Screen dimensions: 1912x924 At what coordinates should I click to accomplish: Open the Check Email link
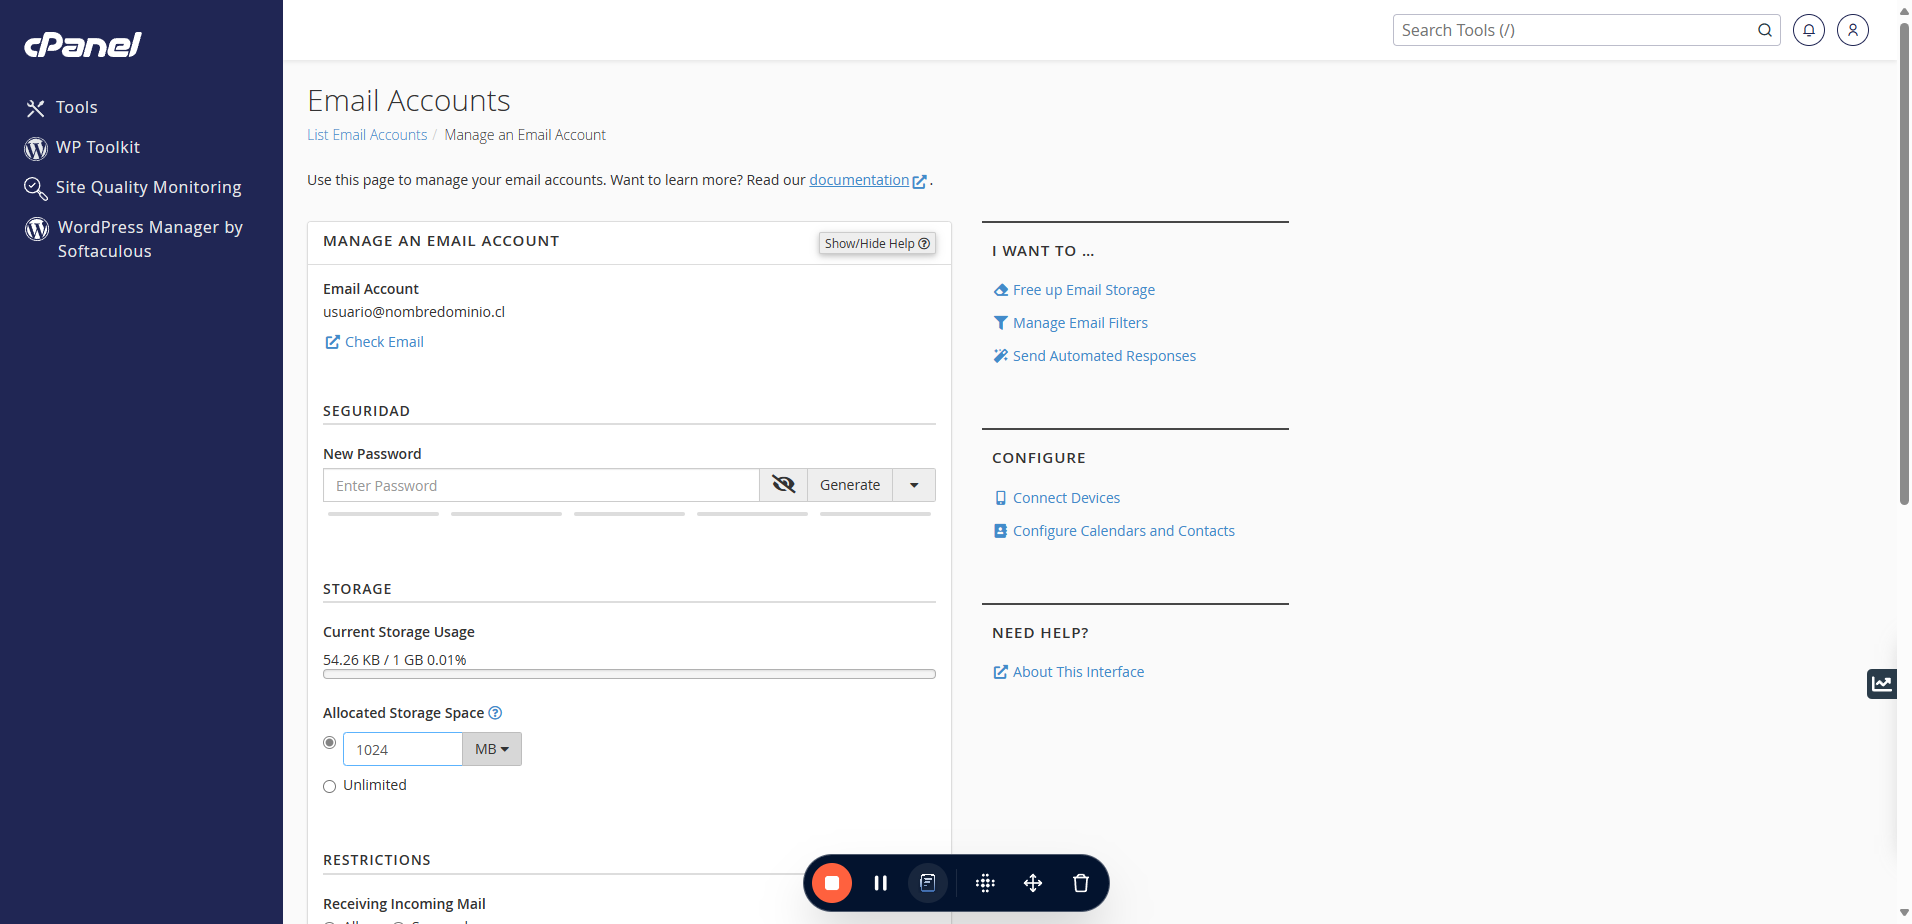coord(384,342)
